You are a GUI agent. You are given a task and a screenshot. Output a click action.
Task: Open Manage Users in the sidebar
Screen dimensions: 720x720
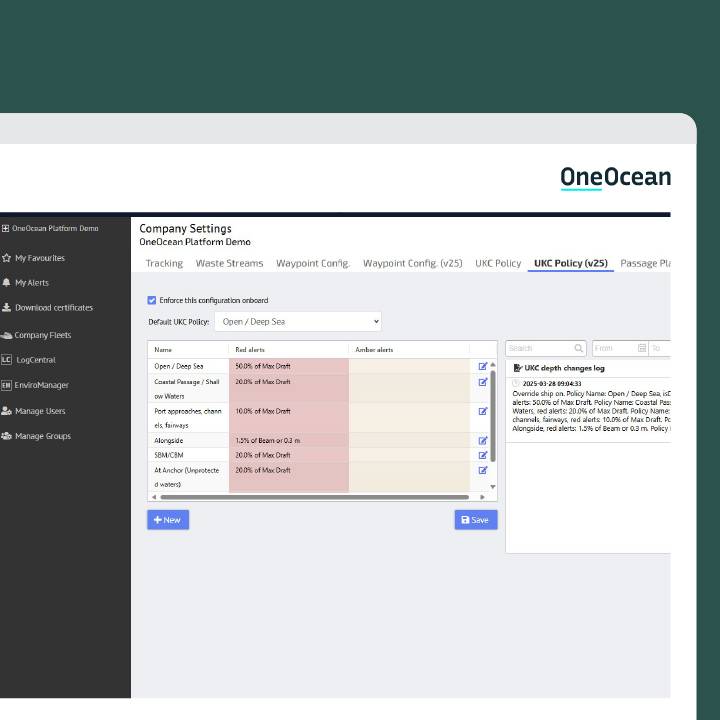point(39,411)
